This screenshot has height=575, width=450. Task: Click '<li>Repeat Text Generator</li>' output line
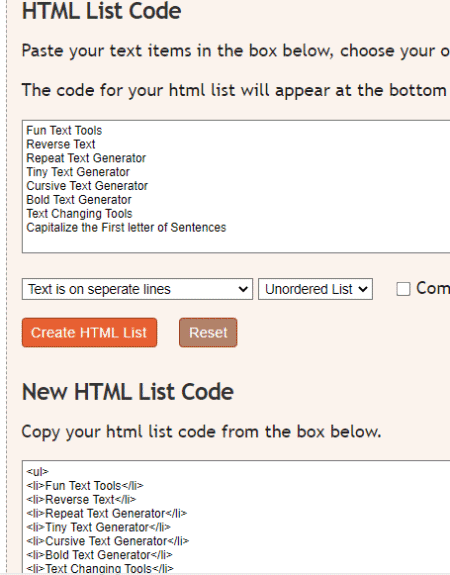coord(107,513)
